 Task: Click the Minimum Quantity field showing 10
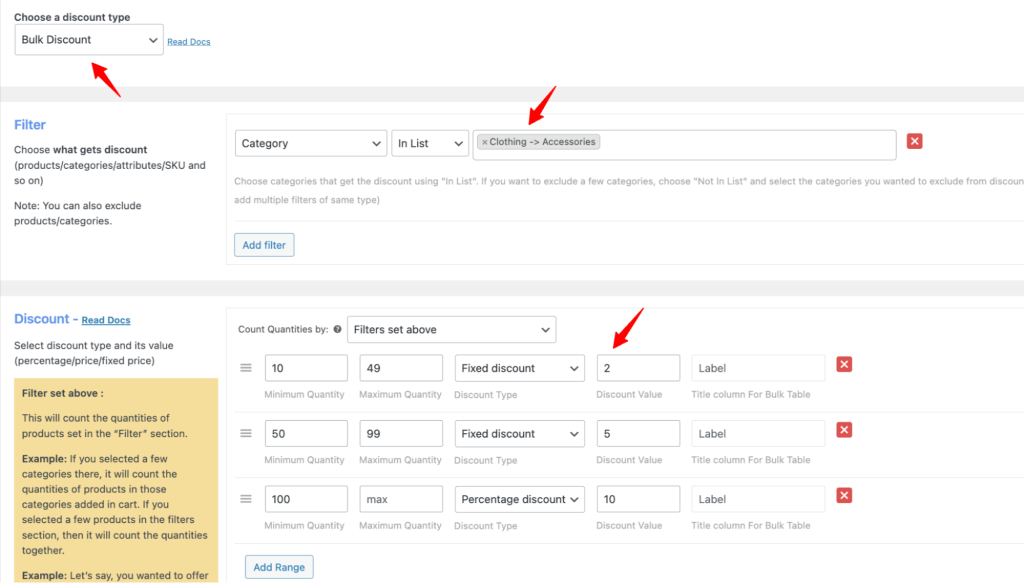306,367
